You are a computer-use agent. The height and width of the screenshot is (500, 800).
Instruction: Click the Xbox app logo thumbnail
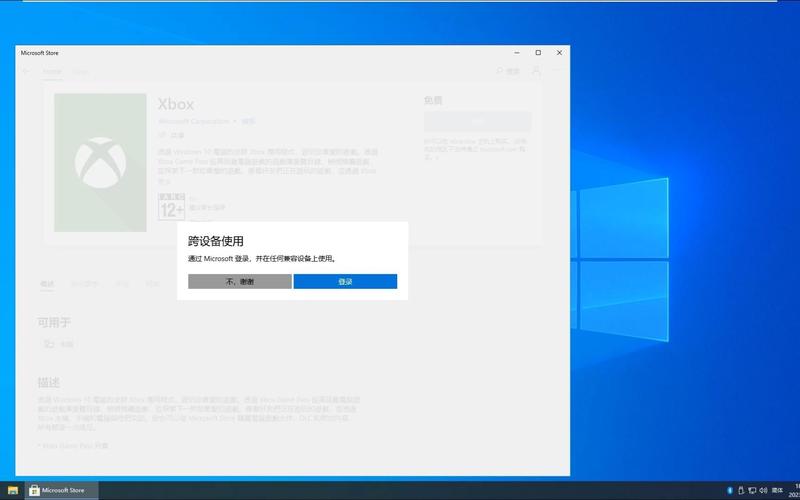pos(101,162)
